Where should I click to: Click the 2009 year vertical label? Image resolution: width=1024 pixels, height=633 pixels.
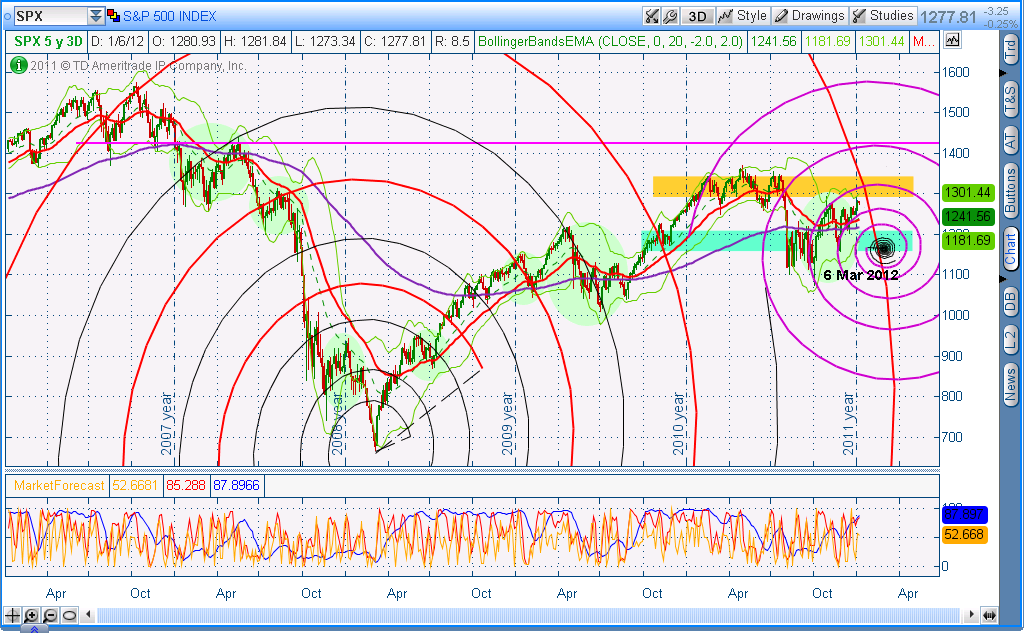coord(507,423)
